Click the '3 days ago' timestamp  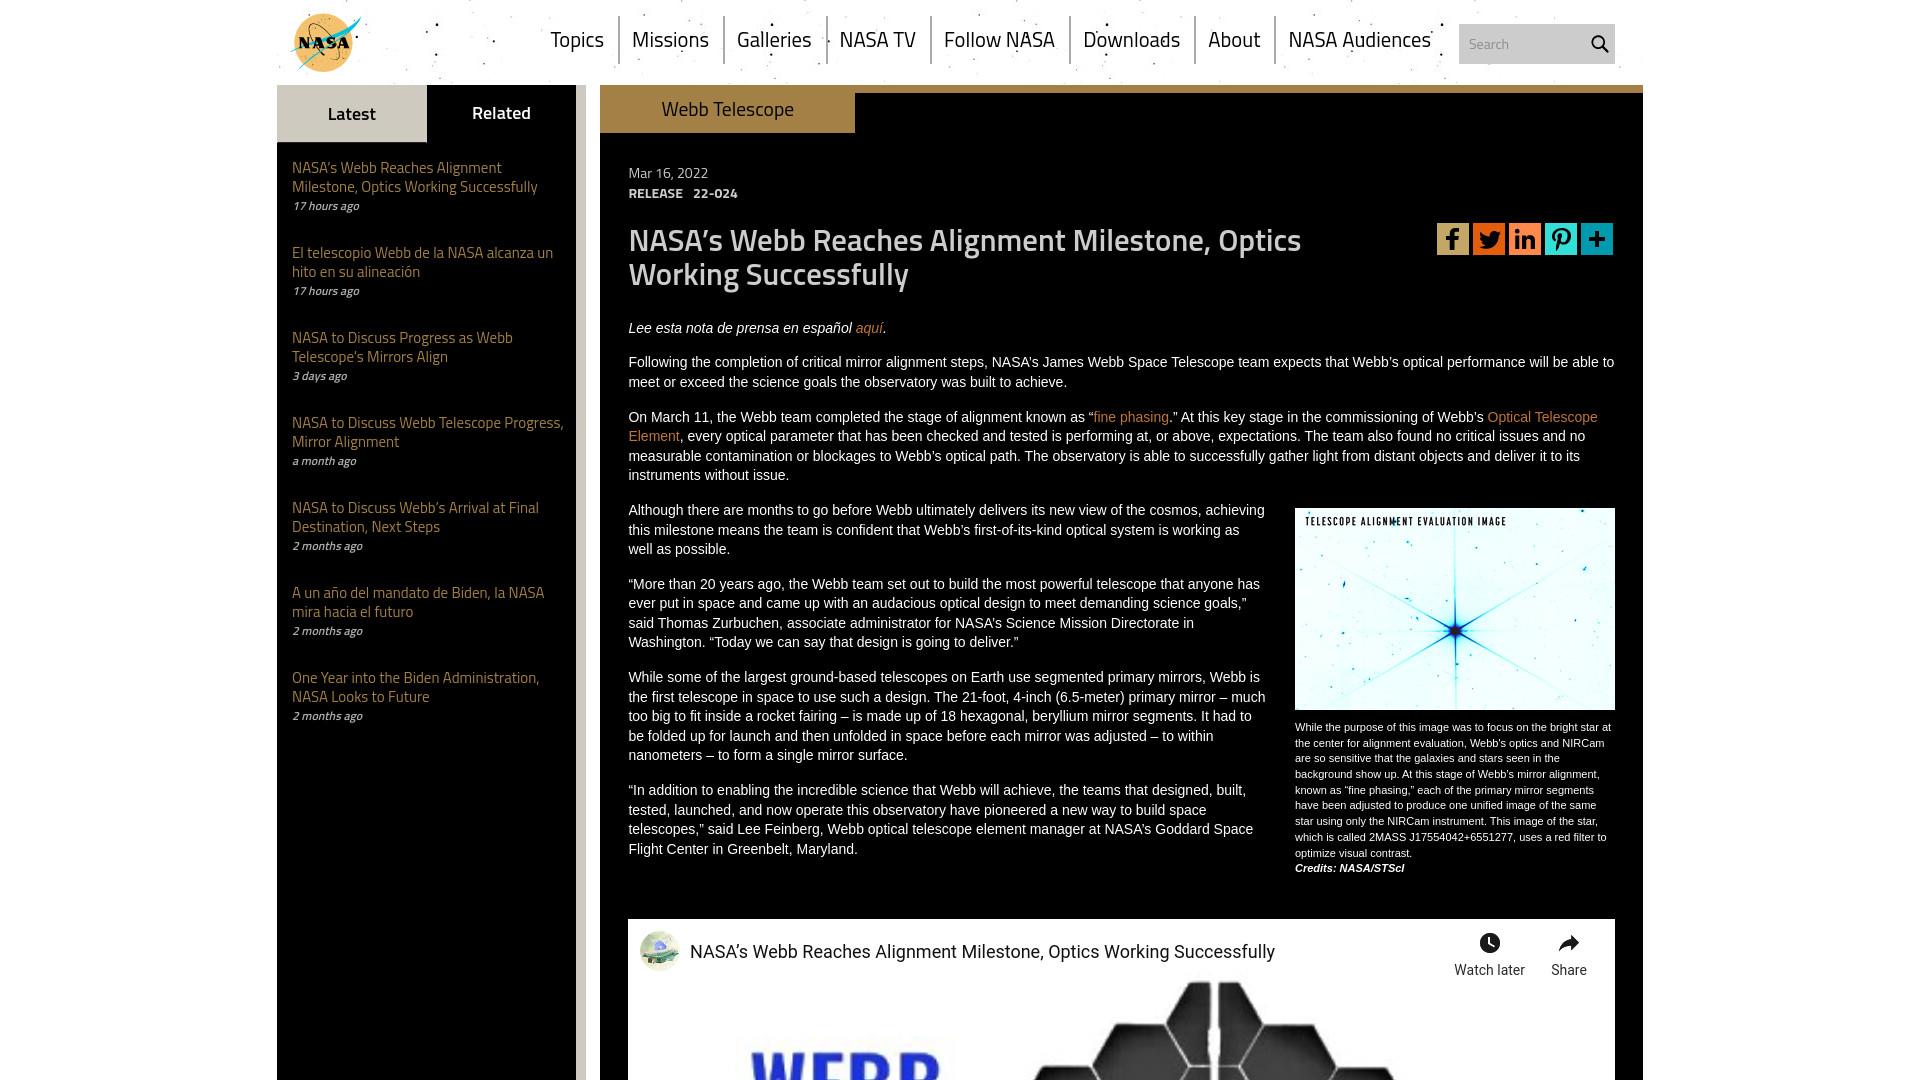pos(319,376)
